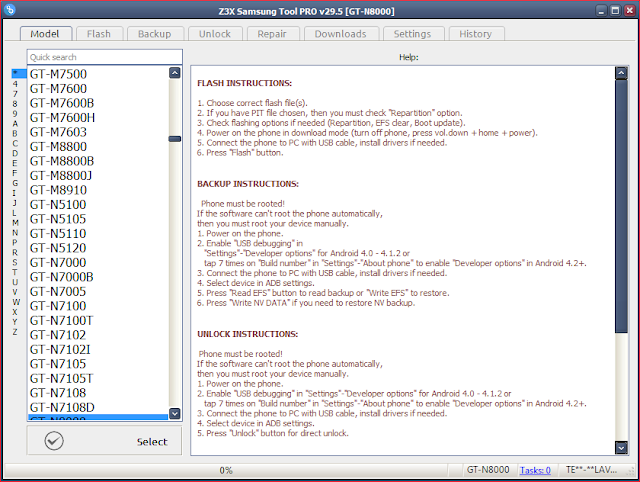
Task: Click model list scroll-up arrow
Action: click(x=175, y=73)
